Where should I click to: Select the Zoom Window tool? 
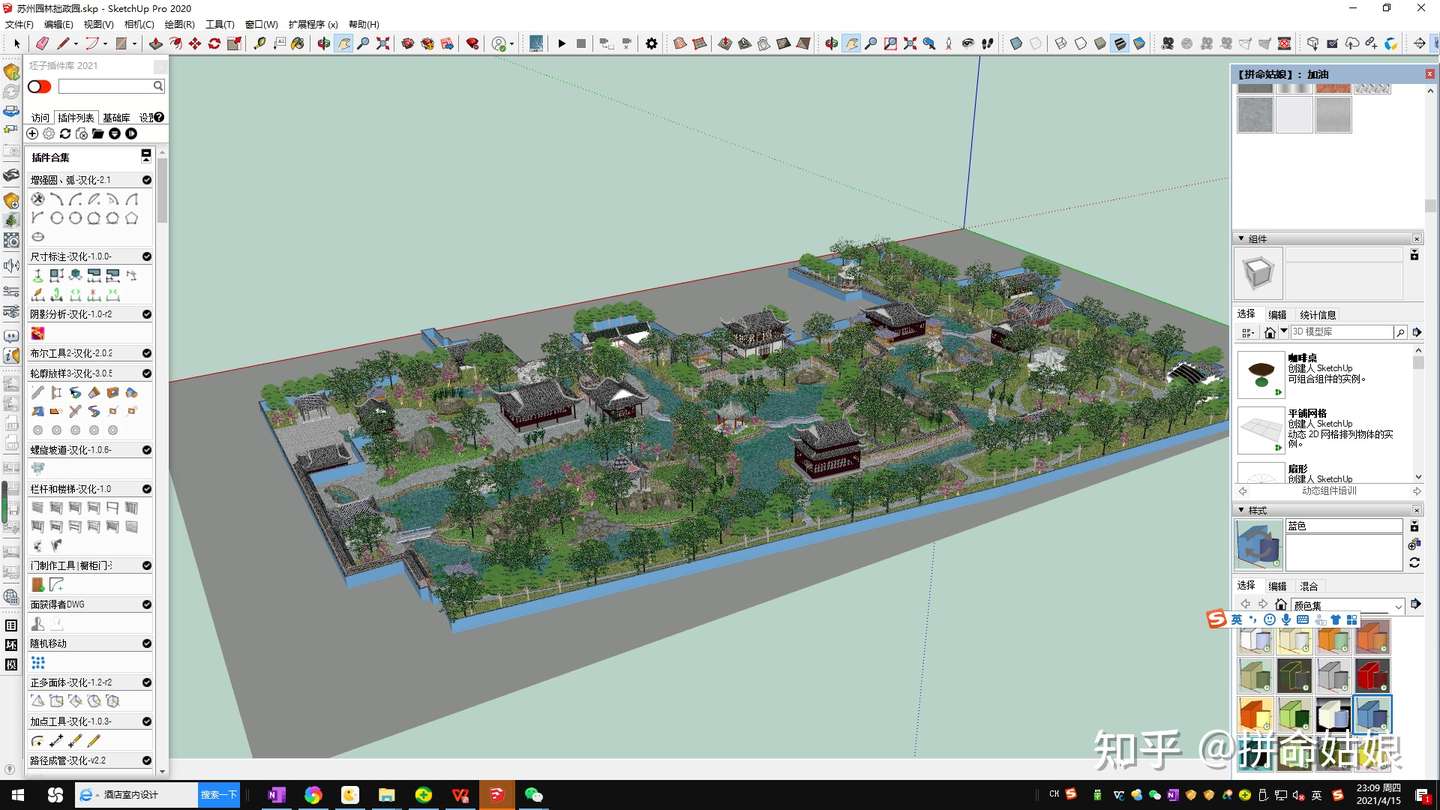click(x=890, y=43)
